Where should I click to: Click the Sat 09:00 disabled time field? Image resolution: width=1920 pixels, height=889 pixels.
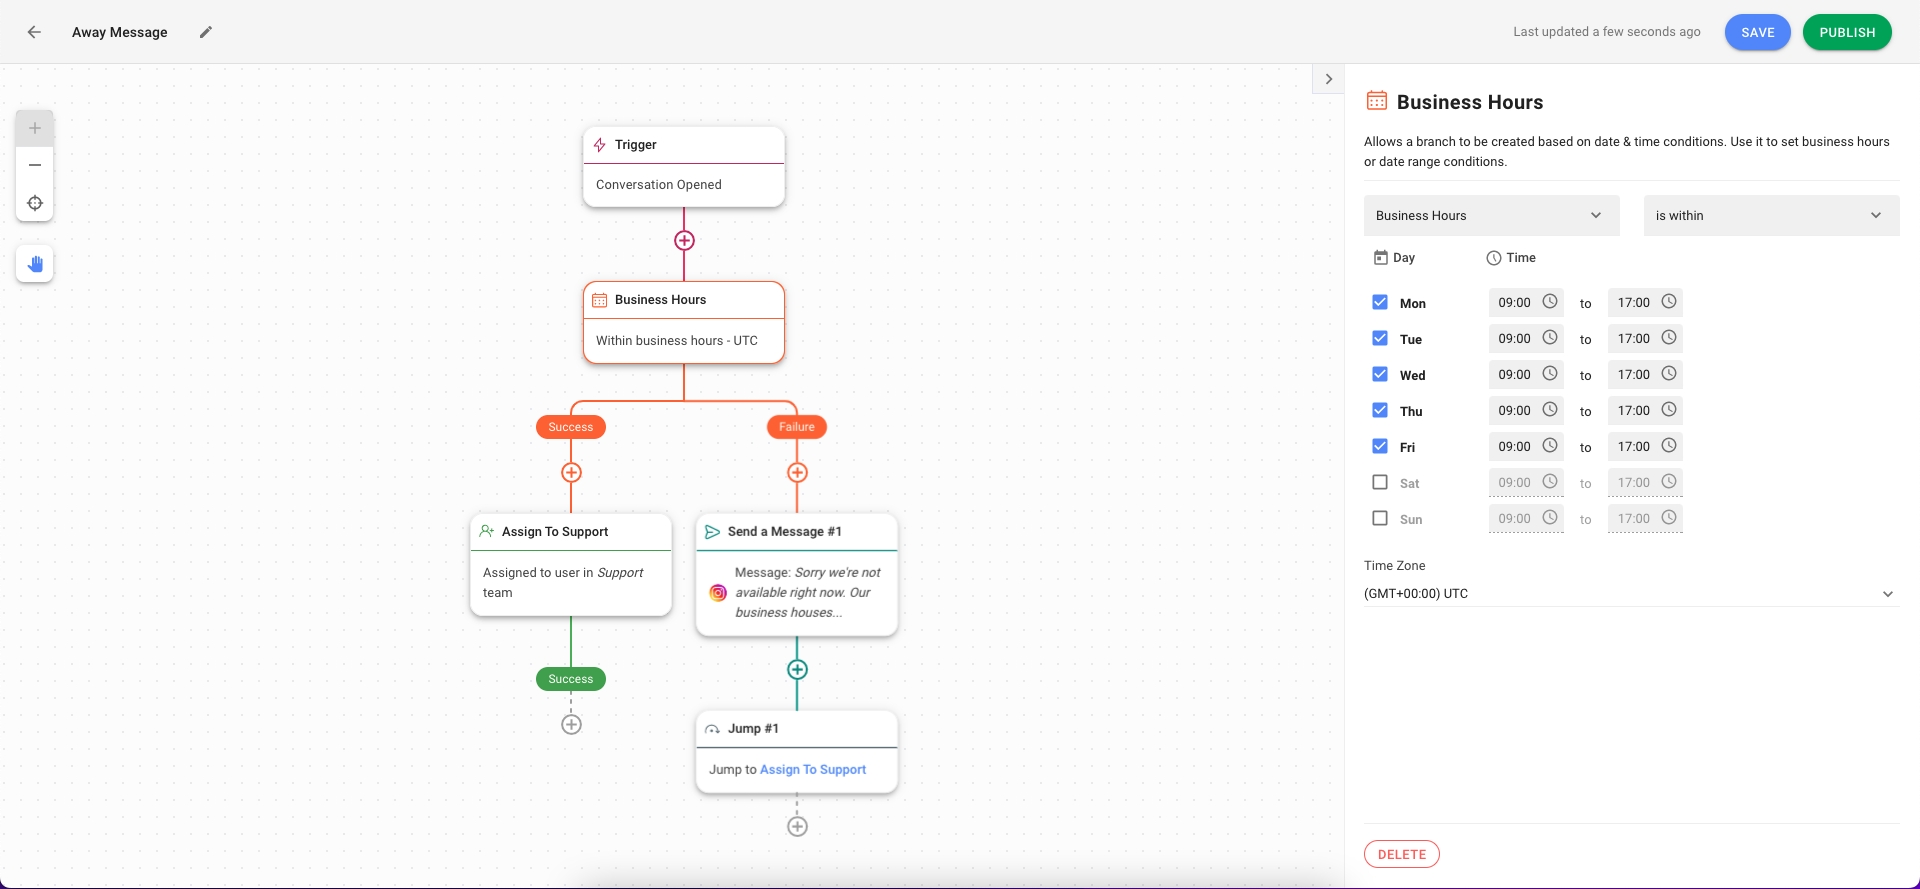(1526, 482)
